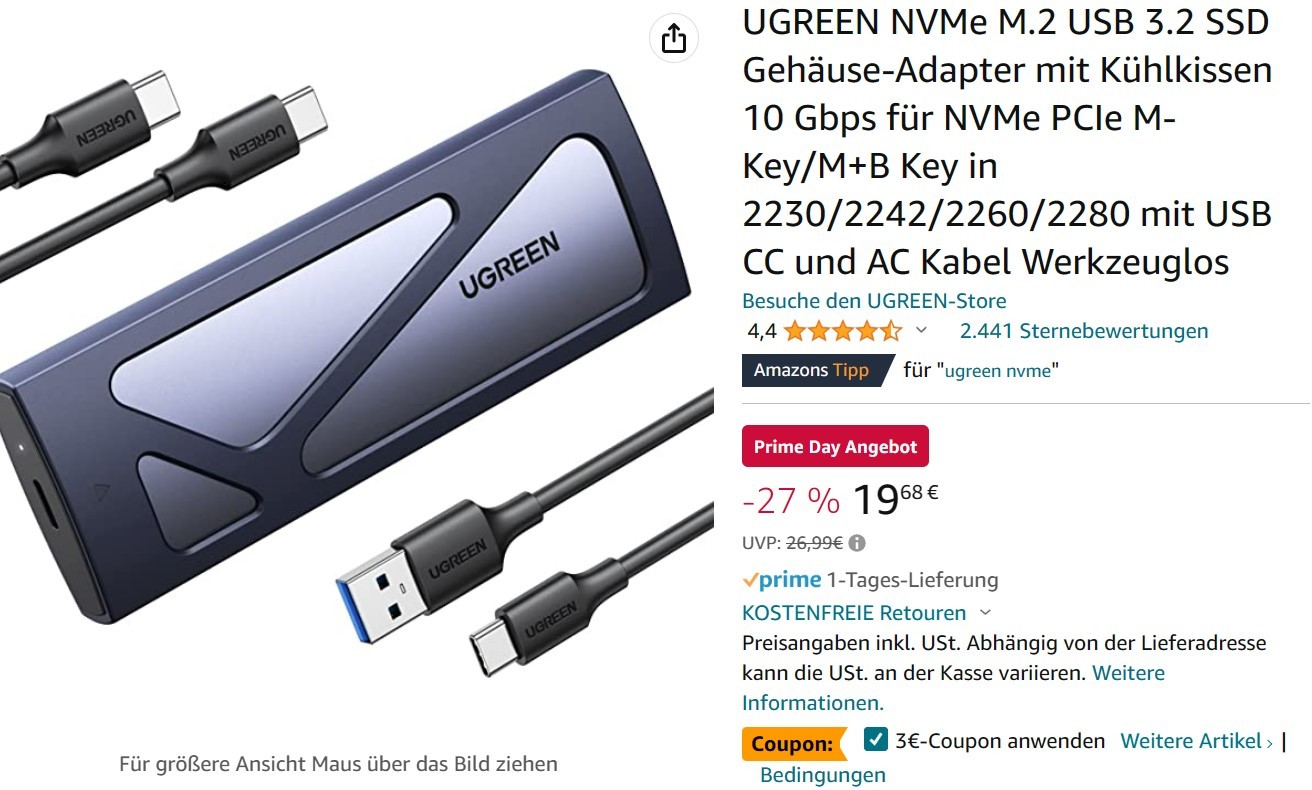Visit the UGREEN-Store link
Image resolution: width=1312 pixels, height=790 pixels.
coord(874,301)
